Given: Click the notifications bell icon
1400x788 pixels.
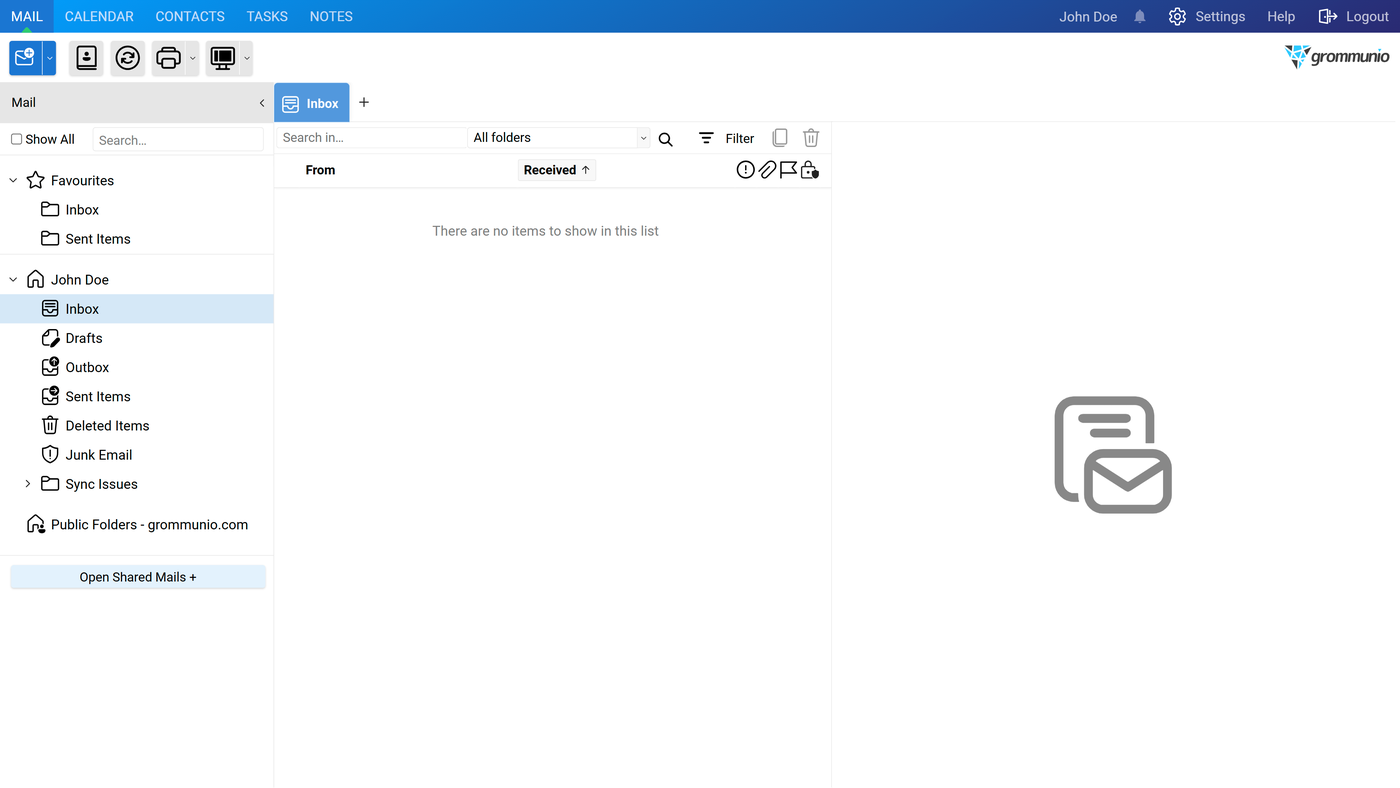Looking at the screenshot, I should pyautogui.click(x=1140, y=16).
